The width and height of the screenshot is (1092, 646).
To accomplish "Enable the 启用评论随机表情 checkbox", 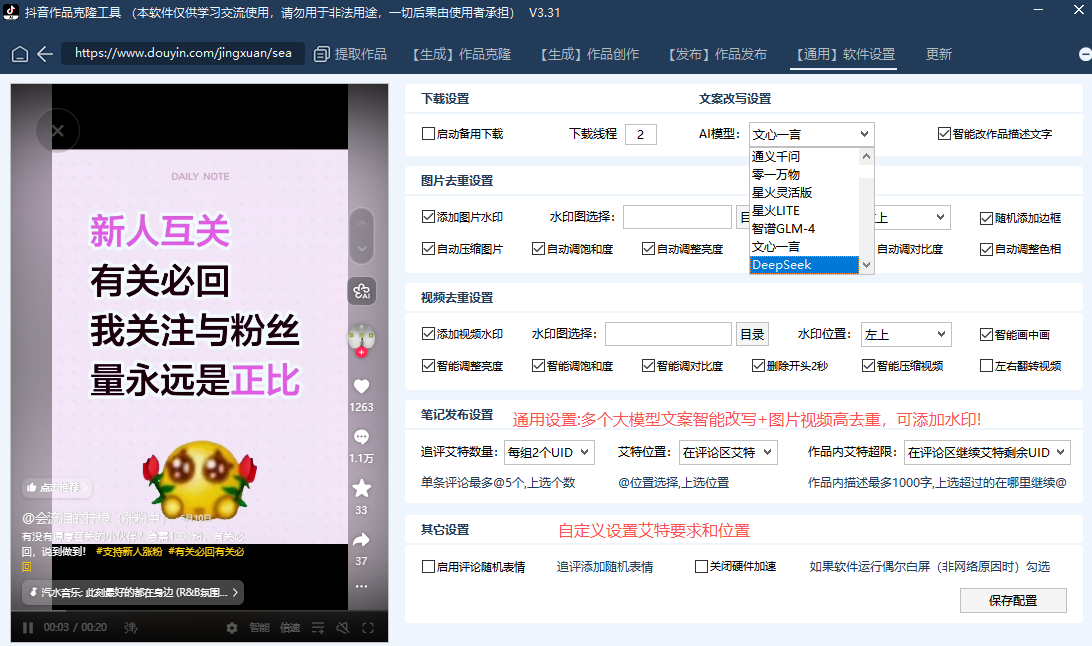I will [x=428, y=567].
